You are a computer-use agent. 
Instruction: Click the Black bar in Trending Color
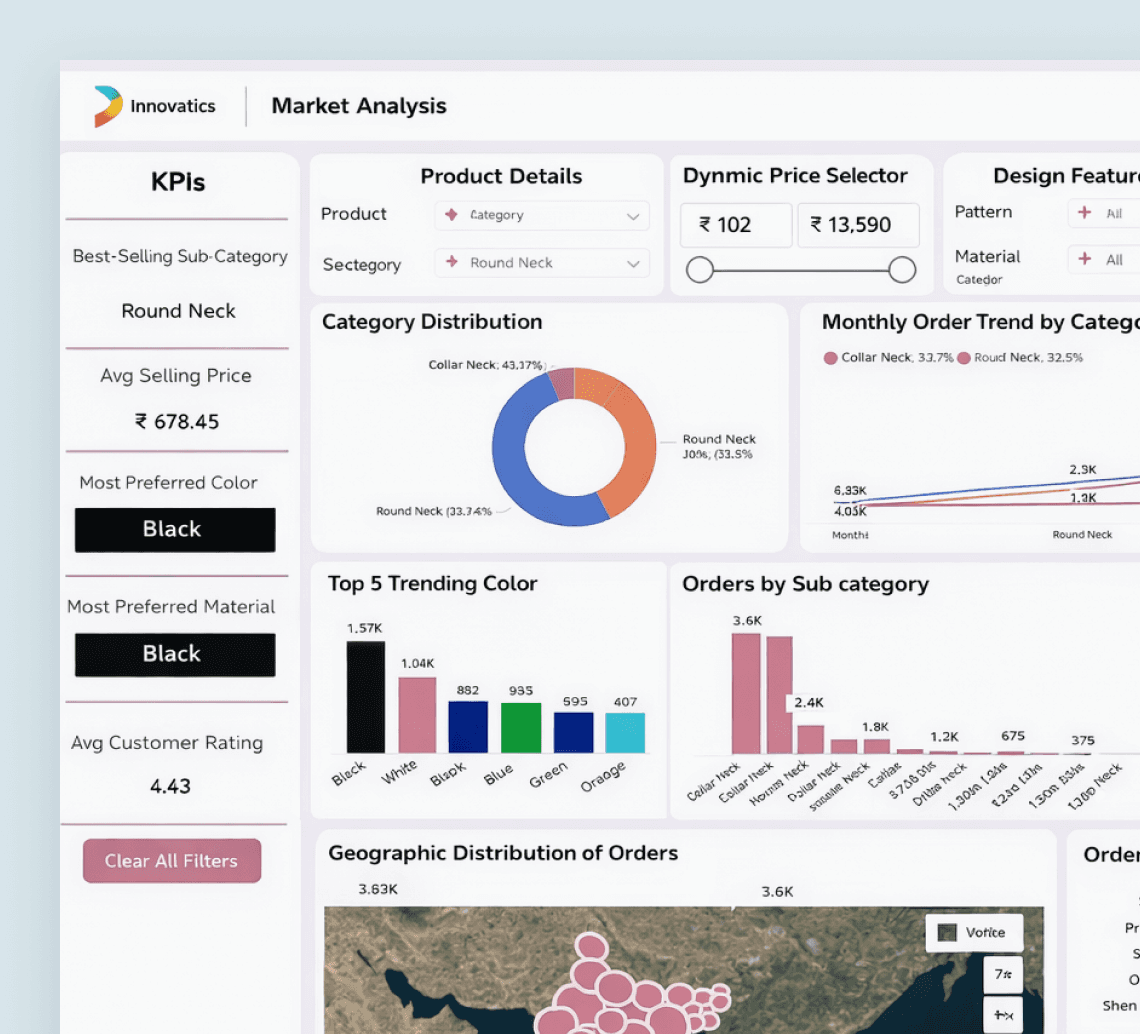[366, 697]
